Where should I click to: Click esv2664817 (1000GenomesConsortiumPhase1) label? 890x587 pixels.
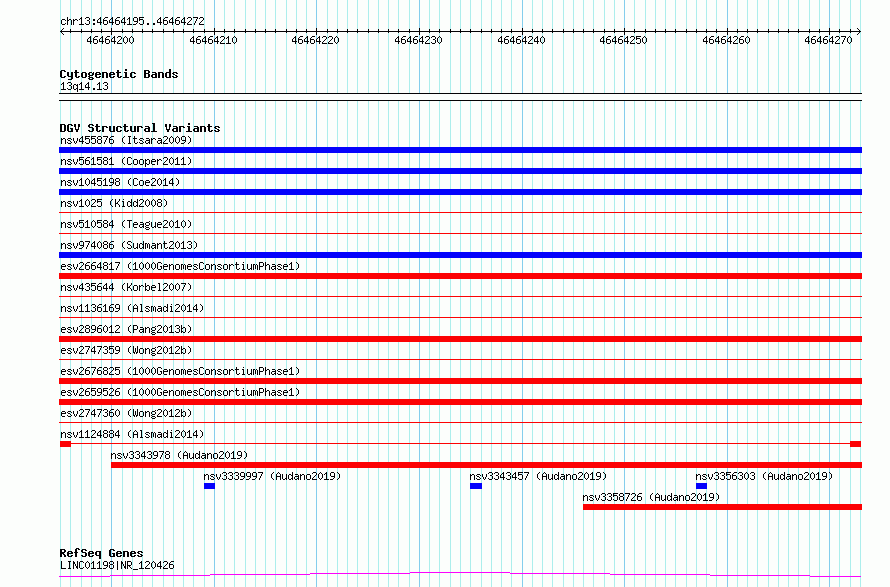(180, 266)
